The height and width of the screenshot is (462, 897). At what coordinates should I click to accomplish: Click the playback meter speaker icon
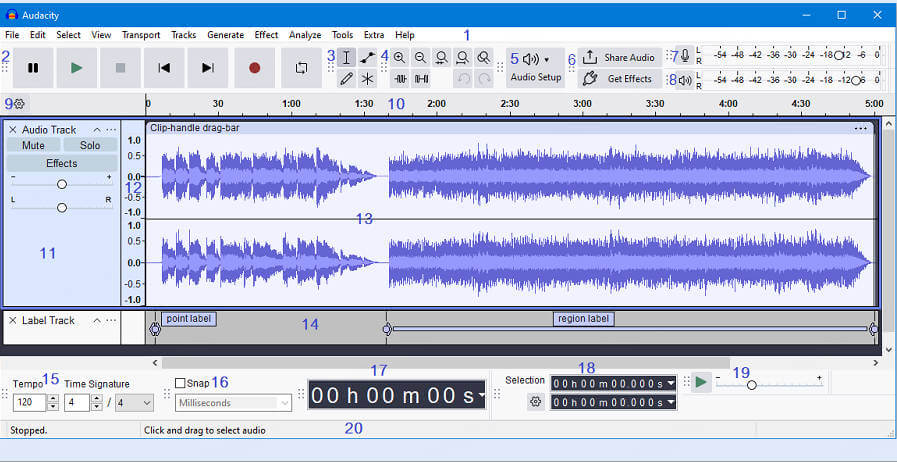(x=684, y=81)
